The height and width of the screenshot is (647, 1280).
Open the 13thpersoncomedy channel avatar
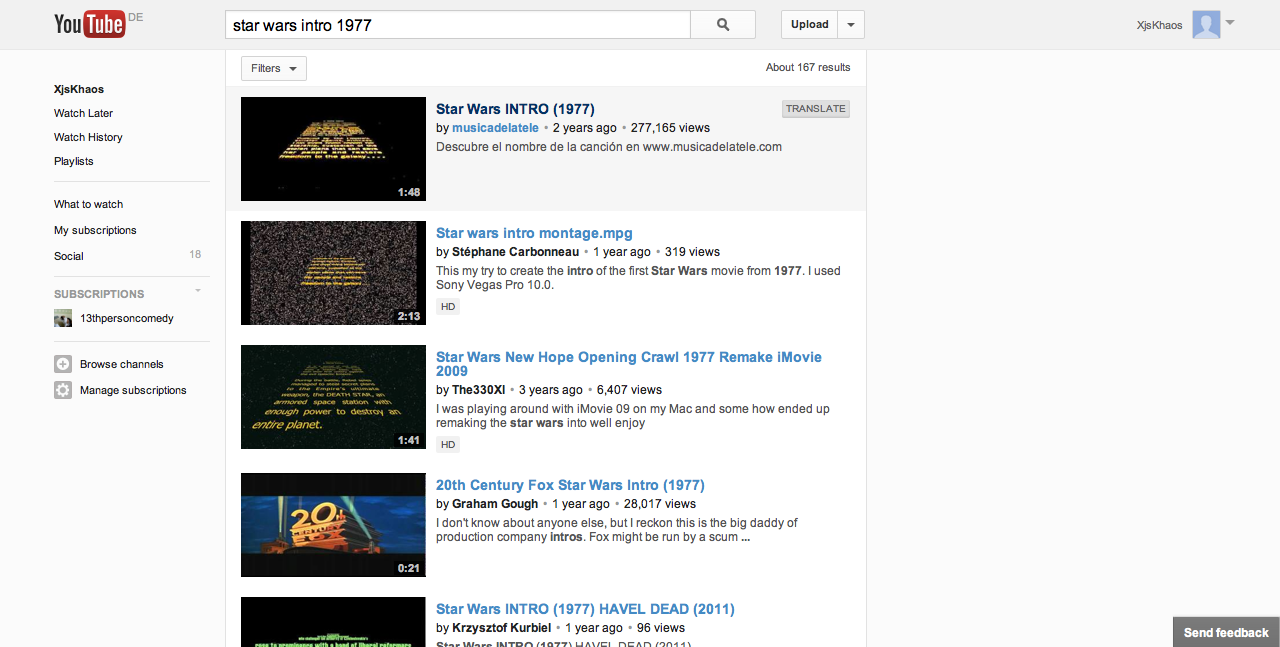63,318
